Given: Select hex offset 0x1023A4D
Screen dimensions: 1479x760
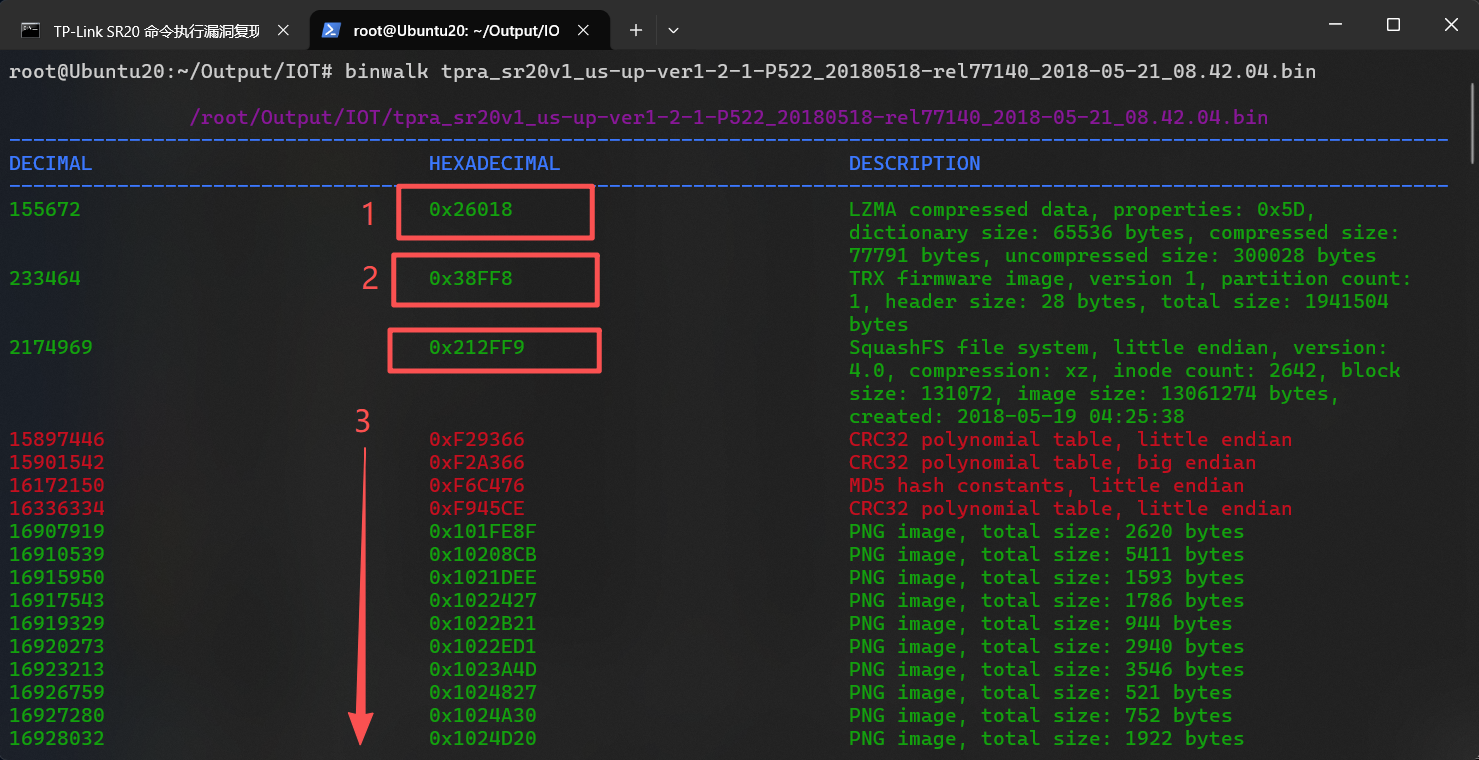Looking at the screenshot, I should tap(483, 669).
